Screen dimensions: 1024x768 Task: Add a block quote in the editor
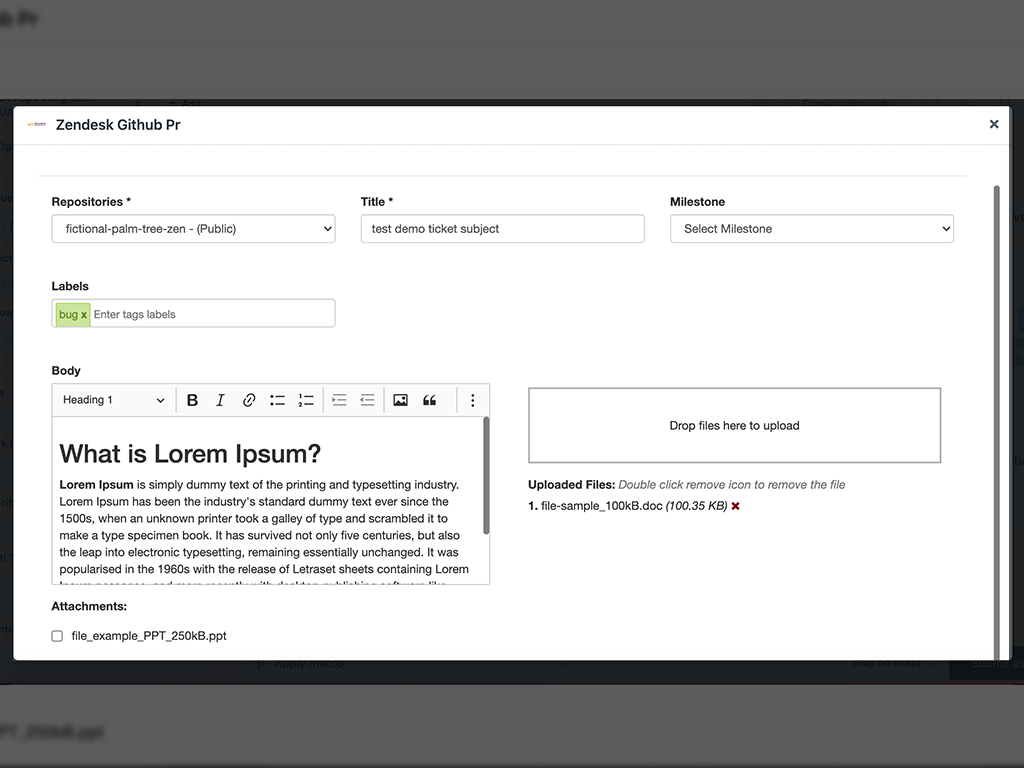[429, 400]
